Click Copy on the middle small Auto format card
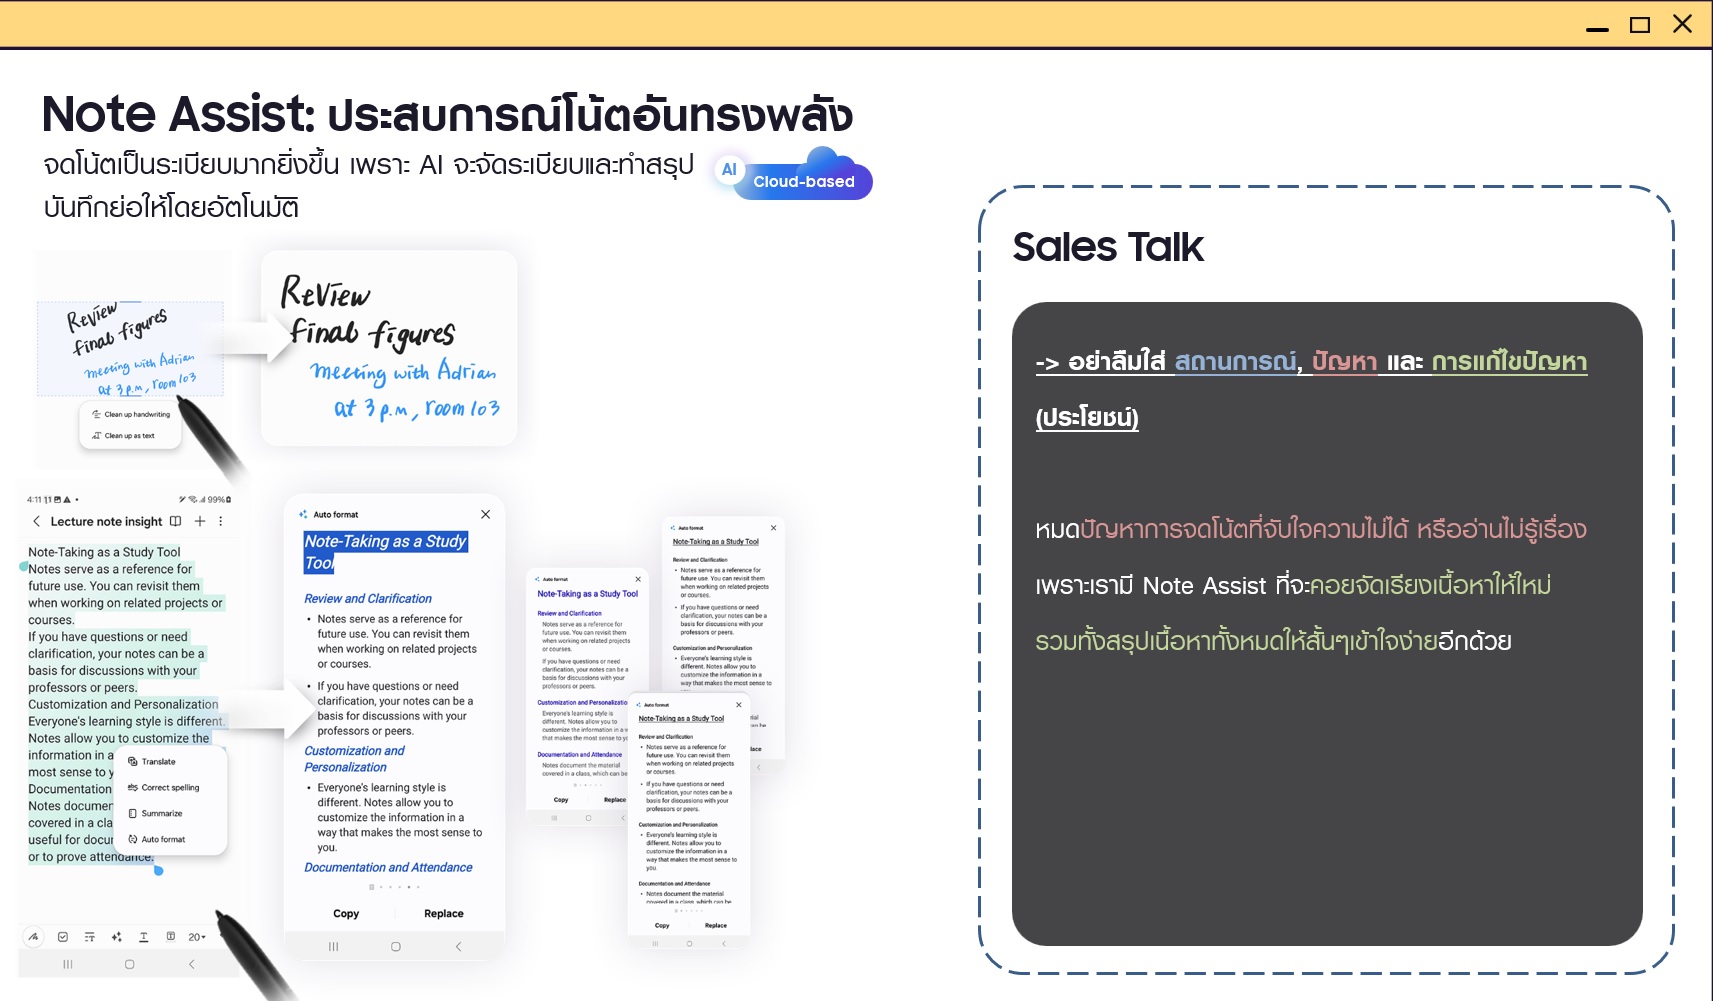Image resolution: width=1713 pixels, height=1001 pixels. (561, 800)
